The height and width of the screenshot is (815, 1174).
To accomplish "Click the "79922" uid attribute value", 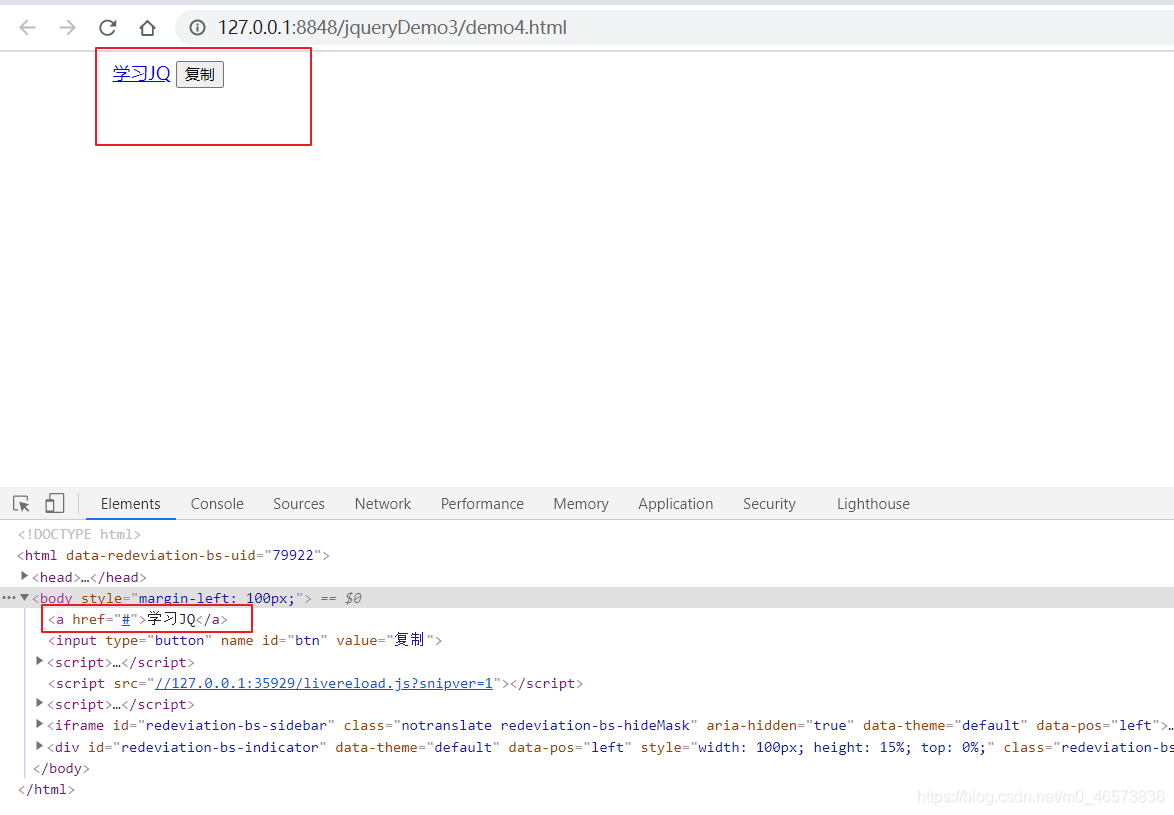I will [x=293, y=555].
